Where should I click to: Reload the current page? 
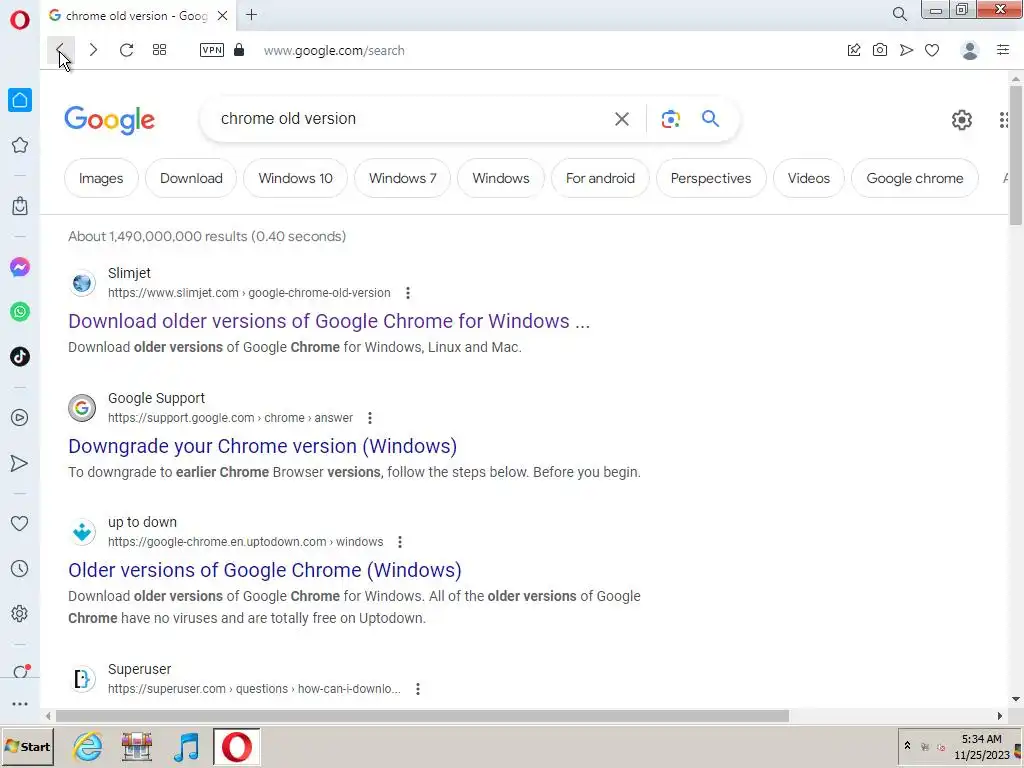126,50
